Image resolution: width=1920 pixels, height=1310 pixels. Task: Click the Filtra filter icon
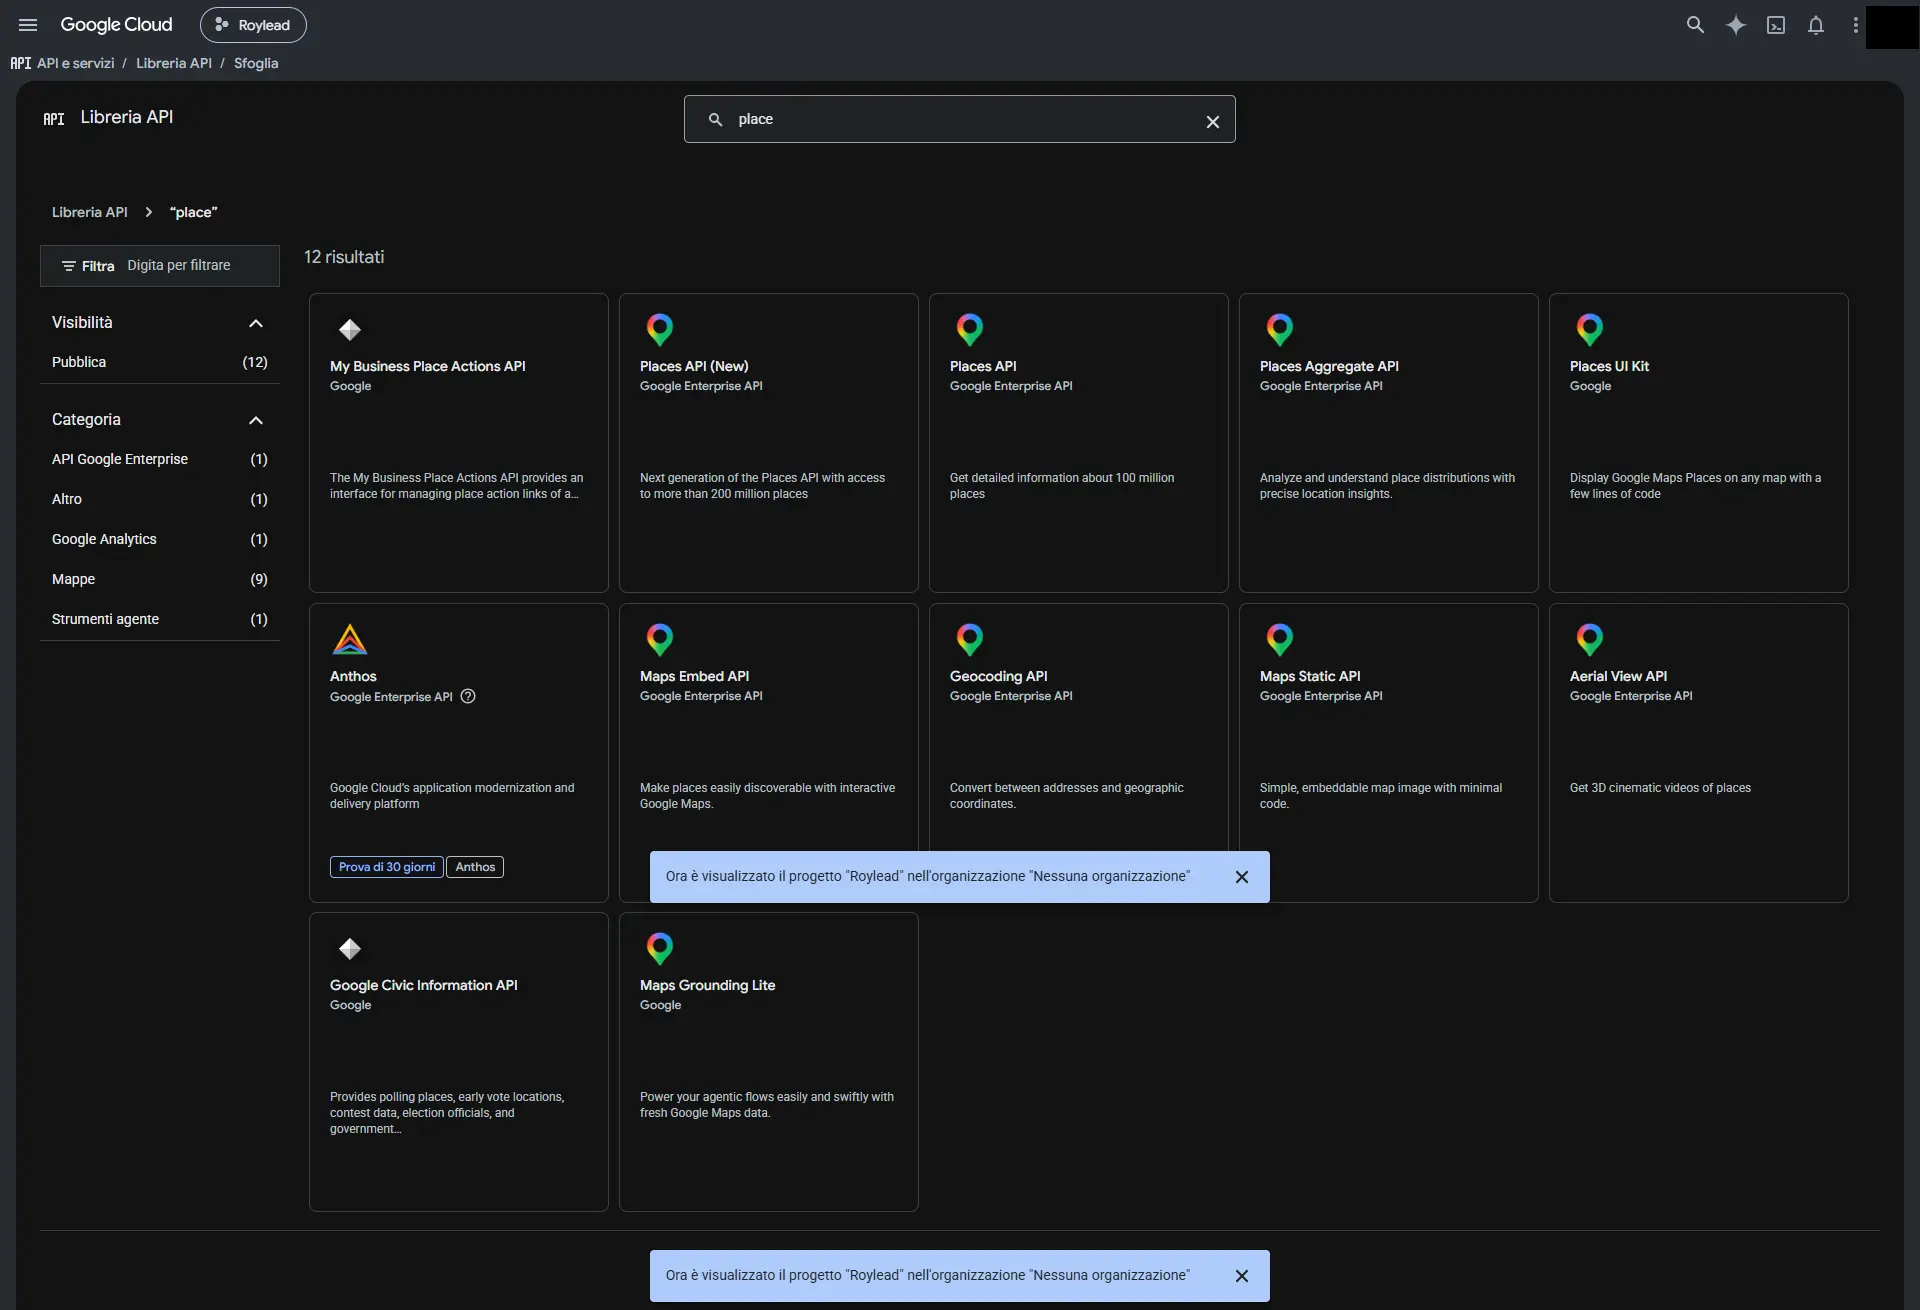(x=69, y=266)
